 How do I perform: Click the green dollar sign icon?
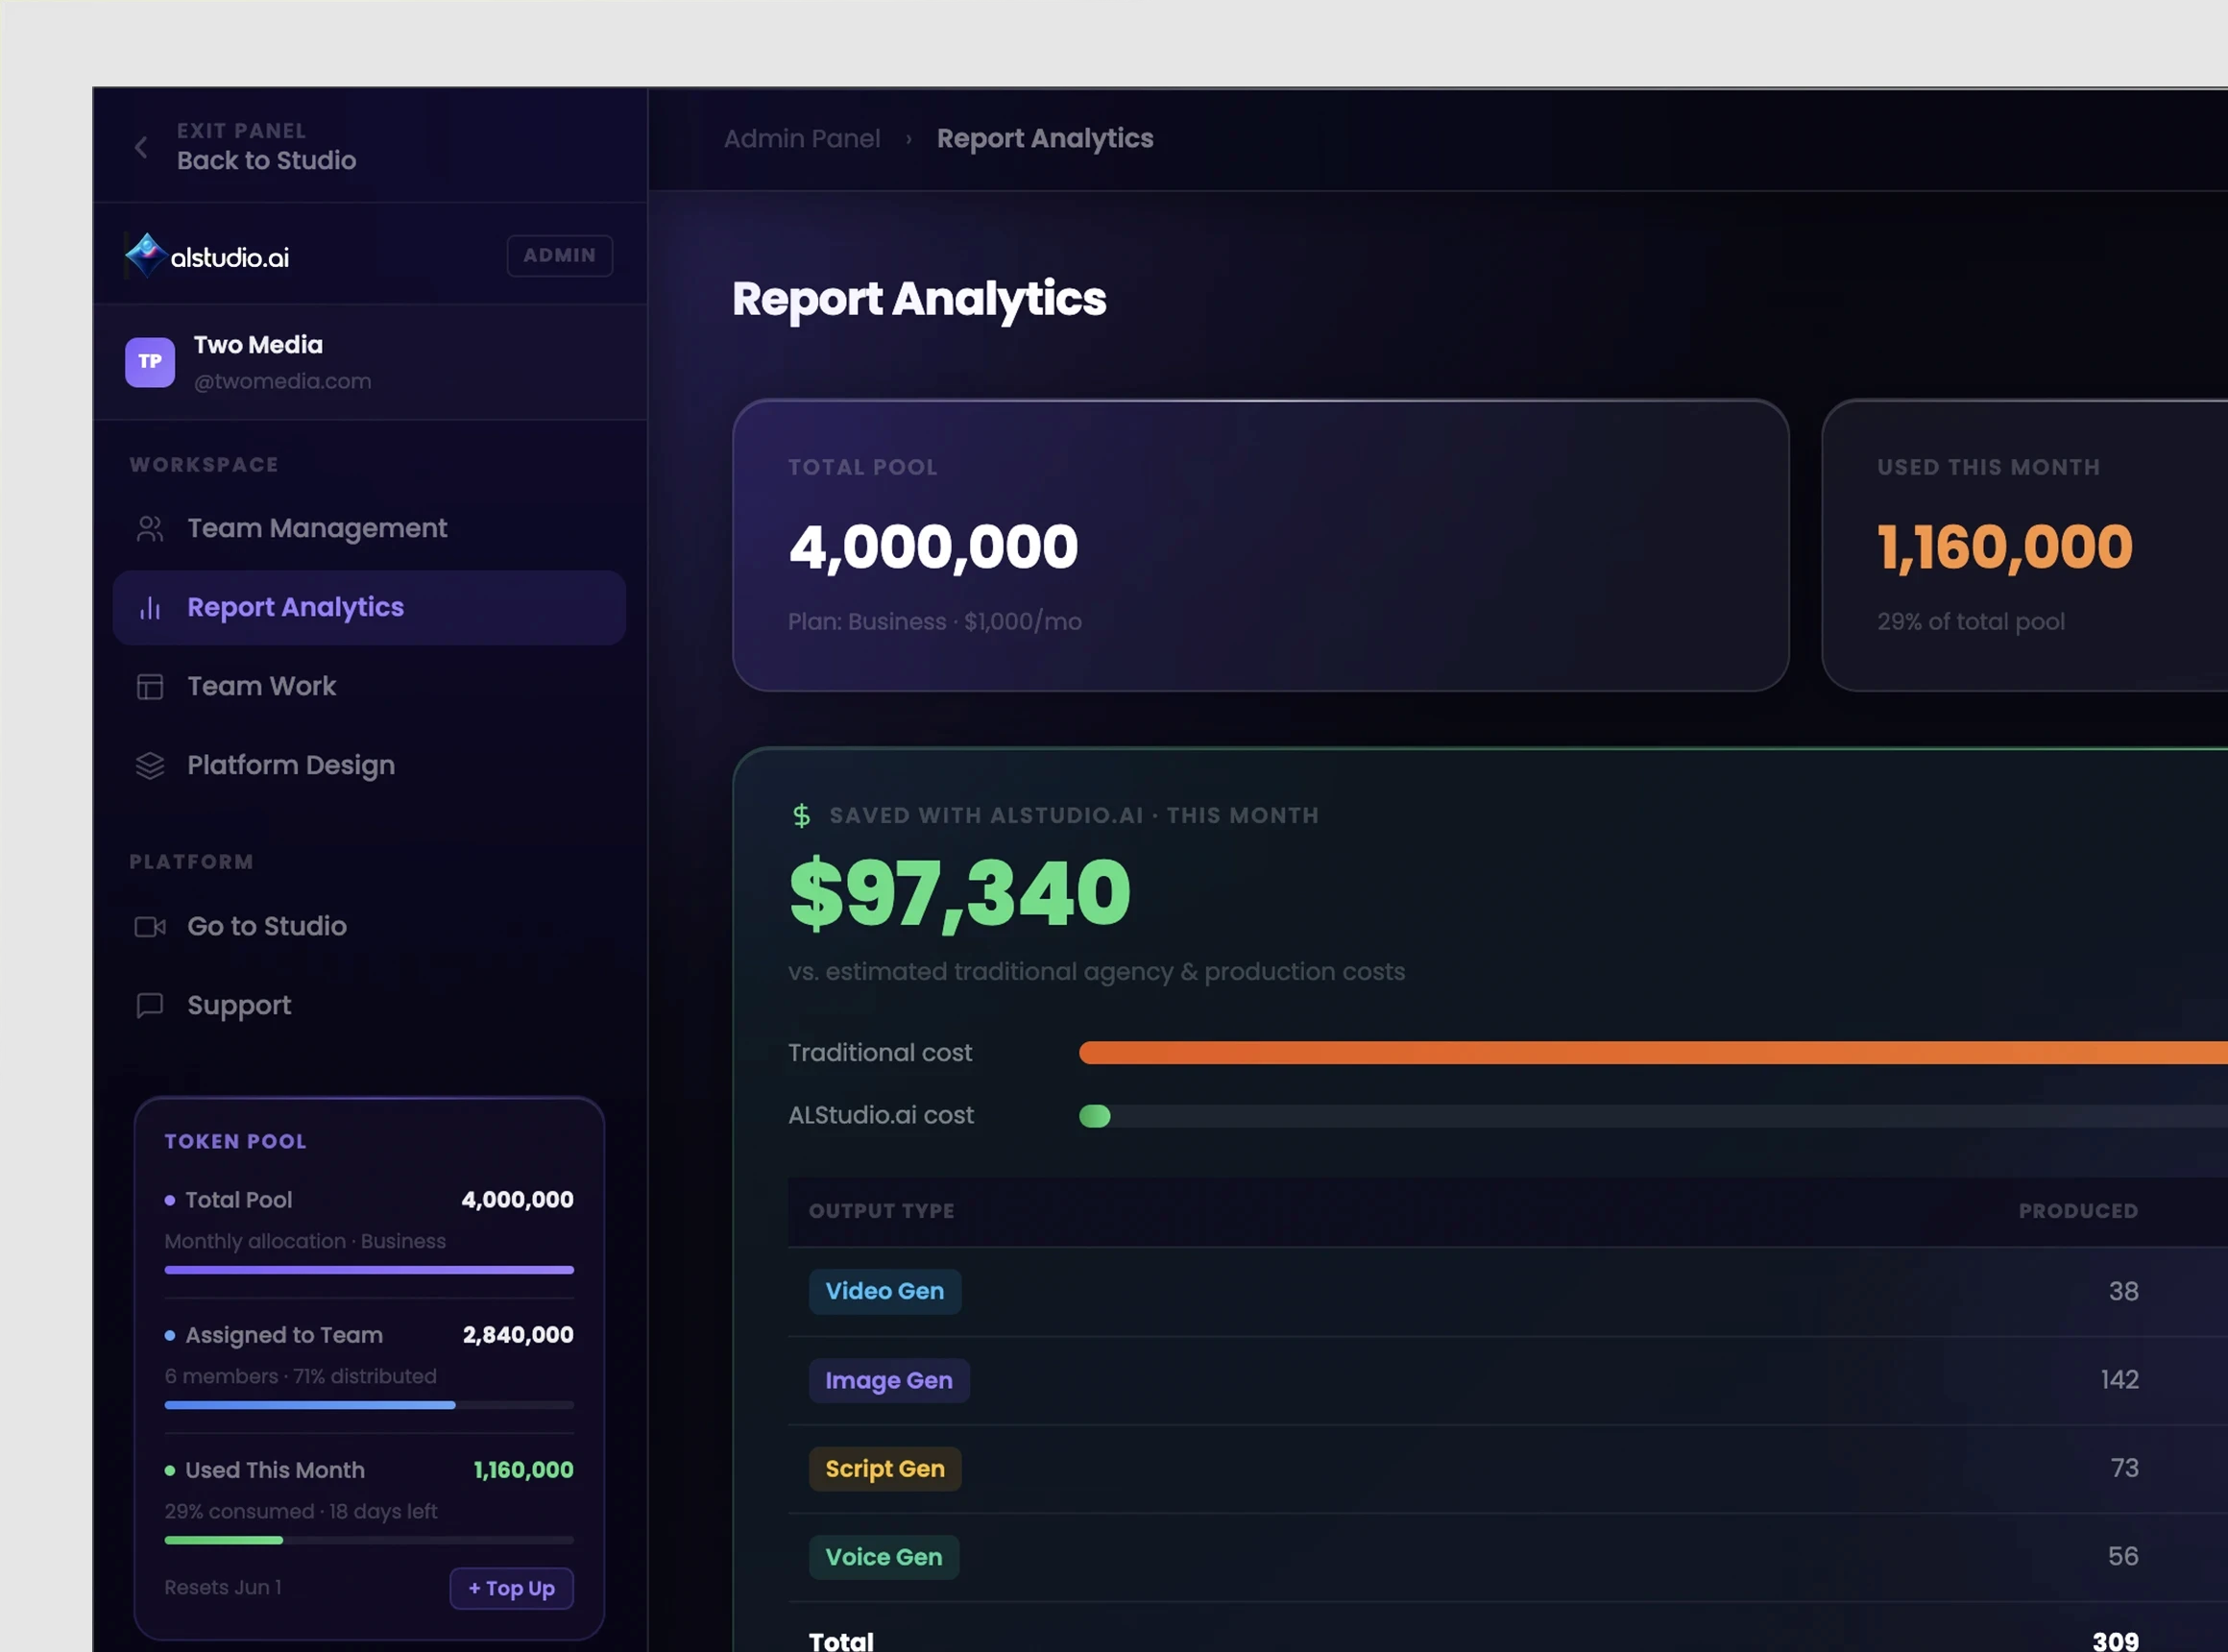click(x=801, y=815)
